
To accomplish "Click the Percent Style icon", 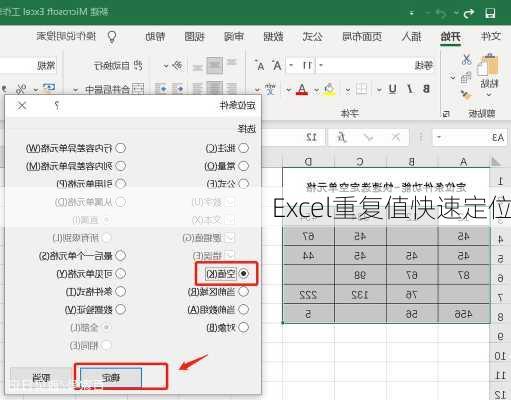I will [21, 89].
